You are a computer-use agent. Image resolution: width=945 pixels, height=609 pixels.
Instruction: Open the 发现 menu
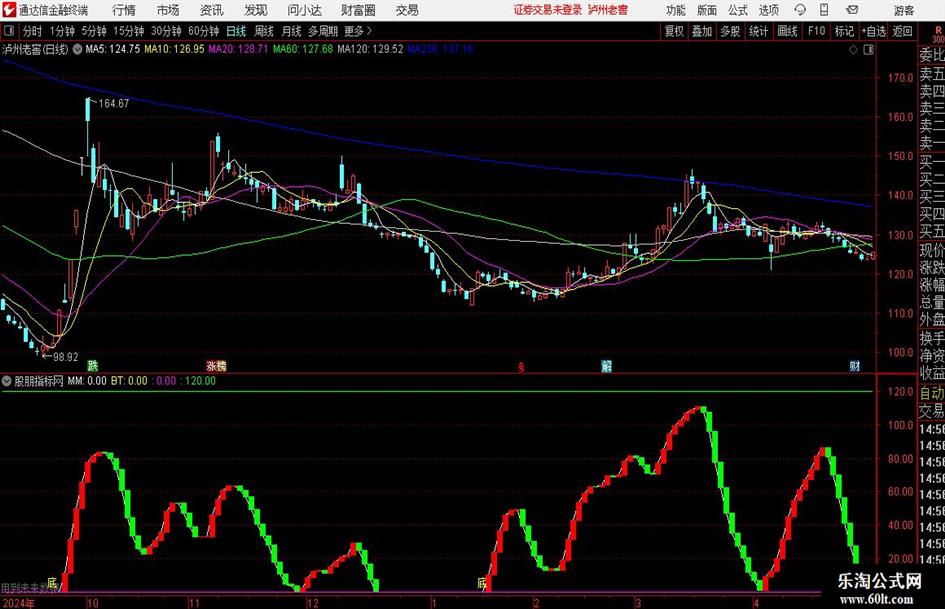pos(256,10)
